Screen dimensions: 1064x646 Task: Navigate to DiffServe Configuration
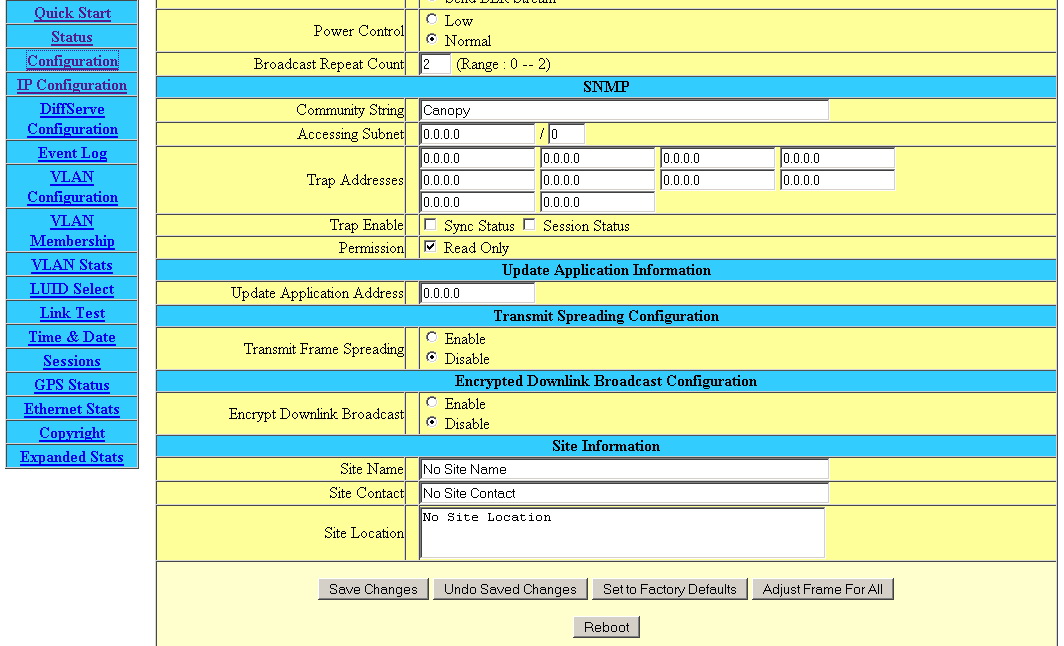pyautogui.click(x=72, y=119)
